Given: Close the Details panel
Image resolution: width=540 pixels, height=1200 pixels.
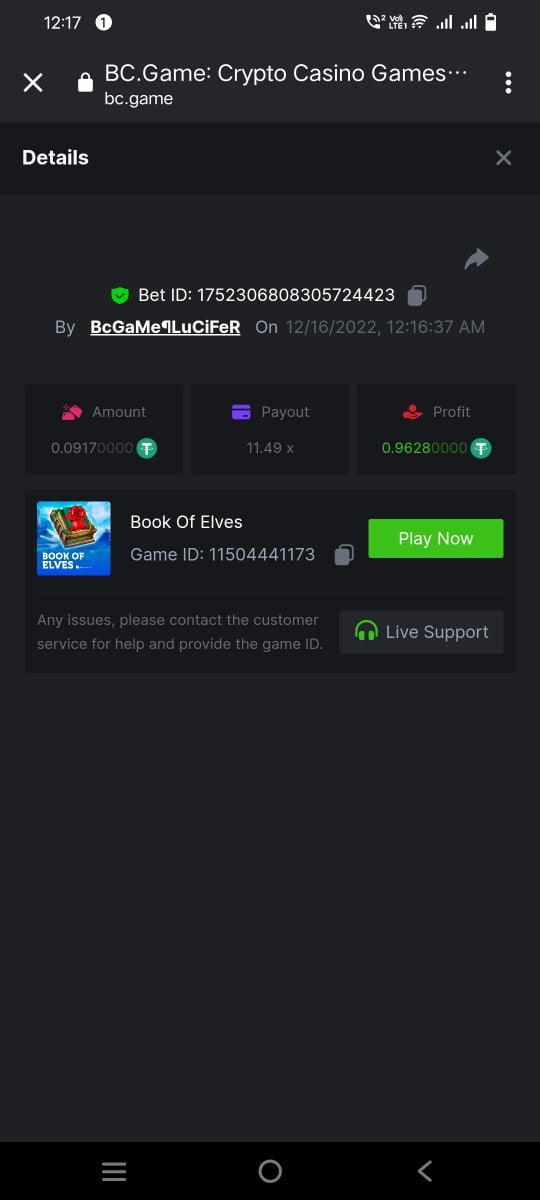Looking at the screenshot, I should [x=504, y=158].
